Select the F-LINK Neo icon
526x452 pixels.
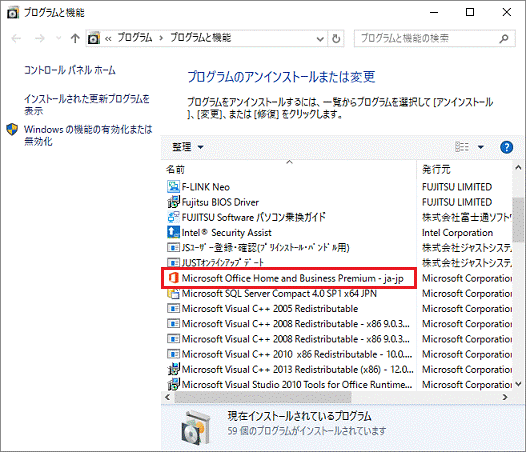pos(173,187)
